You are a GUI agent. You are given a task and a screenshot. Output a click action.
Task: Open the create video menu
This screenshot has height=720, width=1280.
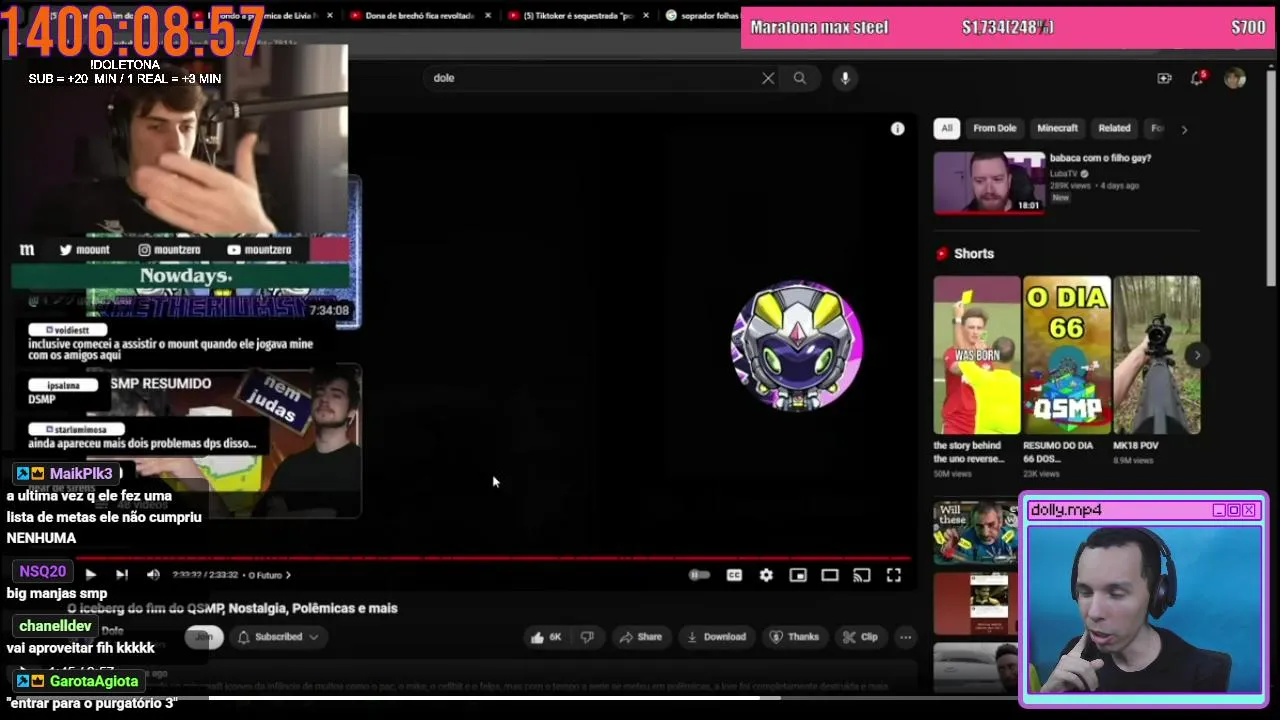1164,78
